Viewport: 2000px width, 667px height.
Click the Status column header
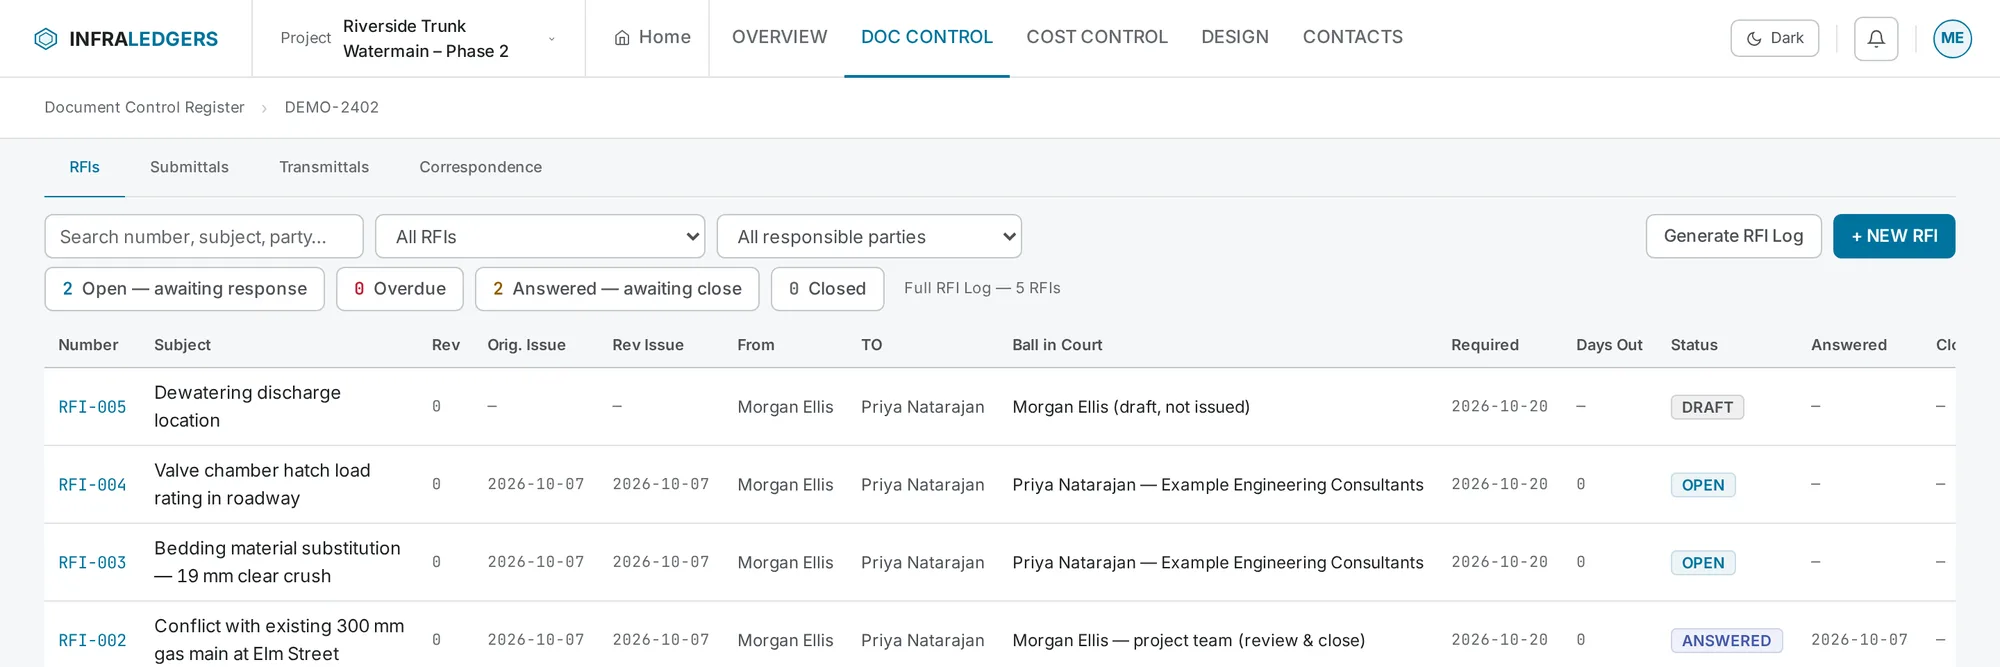pos(1694,345)
